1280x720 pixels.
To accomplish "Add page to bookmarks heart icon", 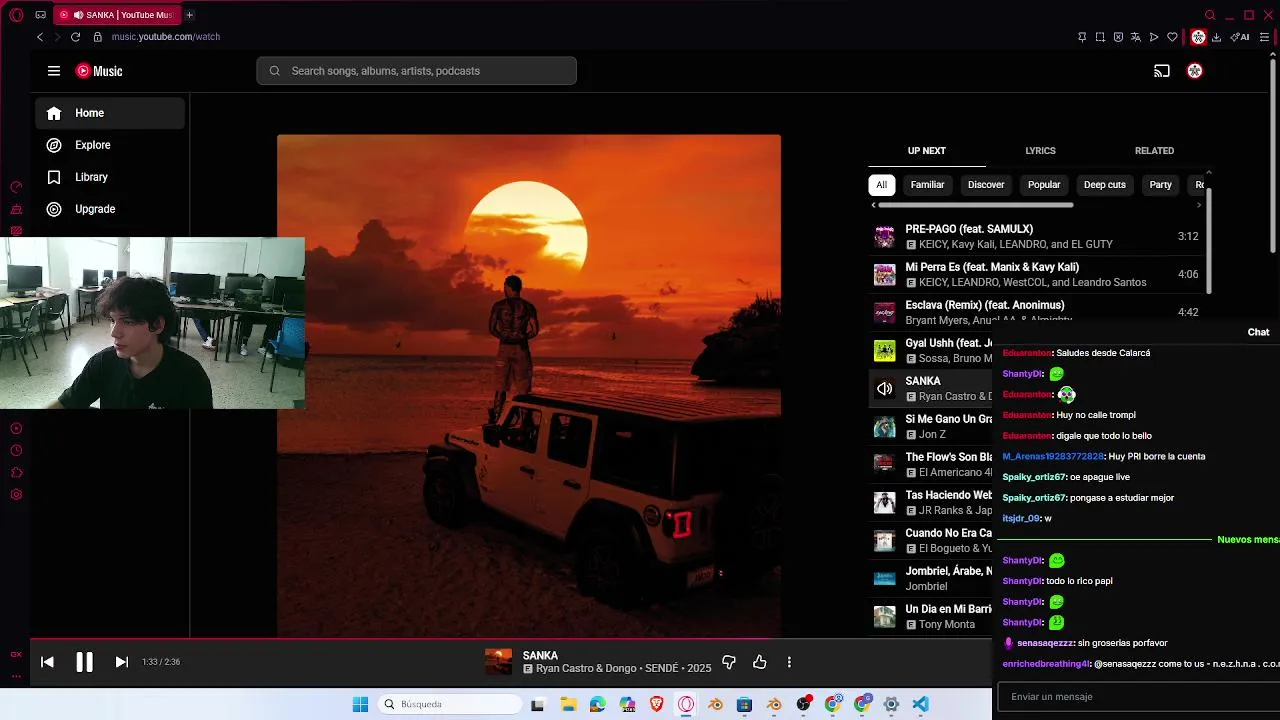I will pos(1172,37).
